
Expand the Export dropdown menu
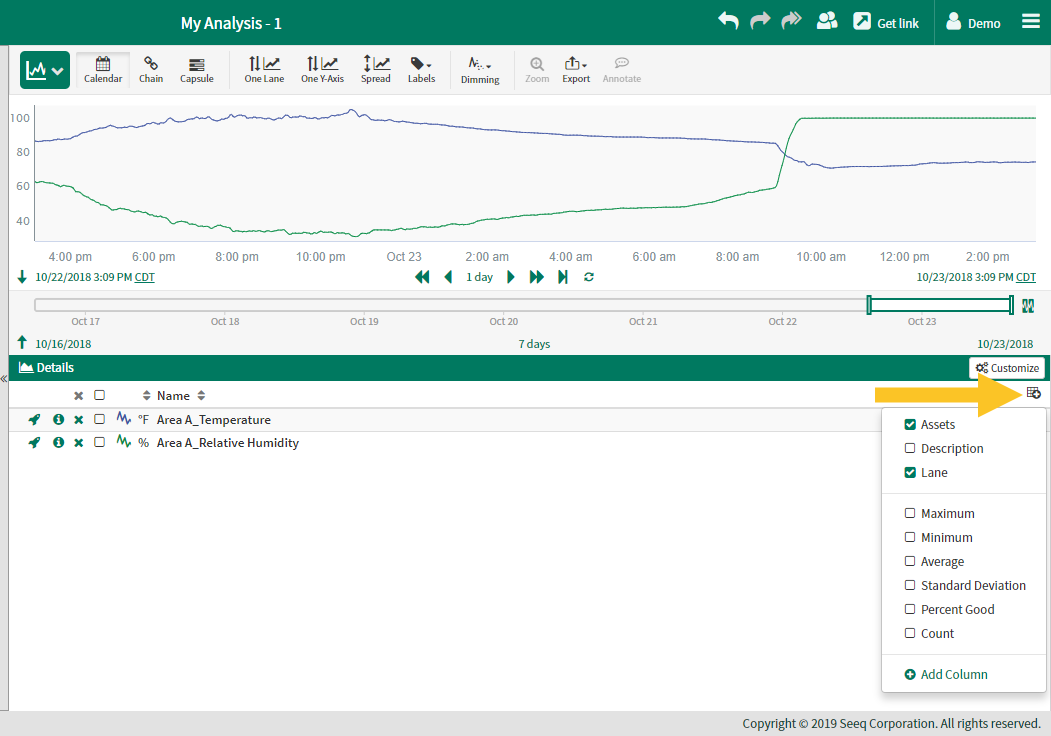pos(576,70)
